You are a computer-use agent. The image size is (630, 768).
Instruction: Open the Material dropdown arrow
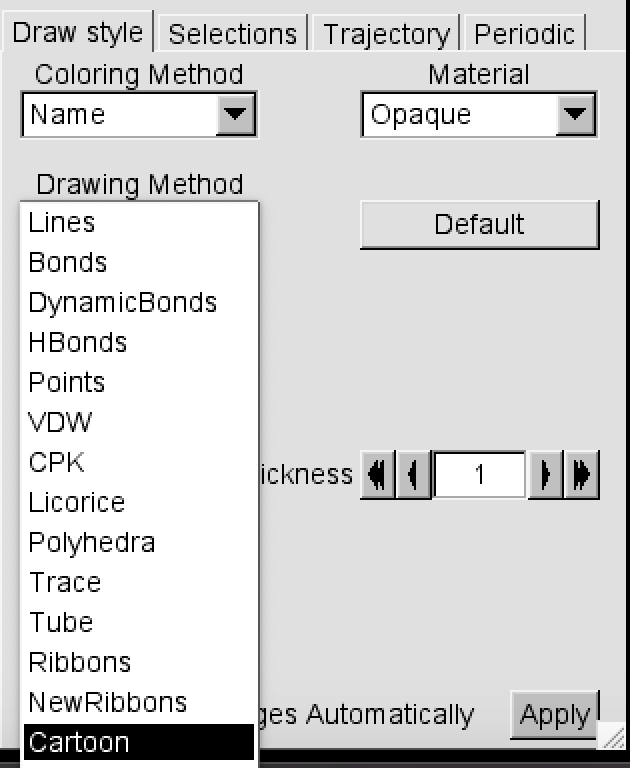[576, 115]
